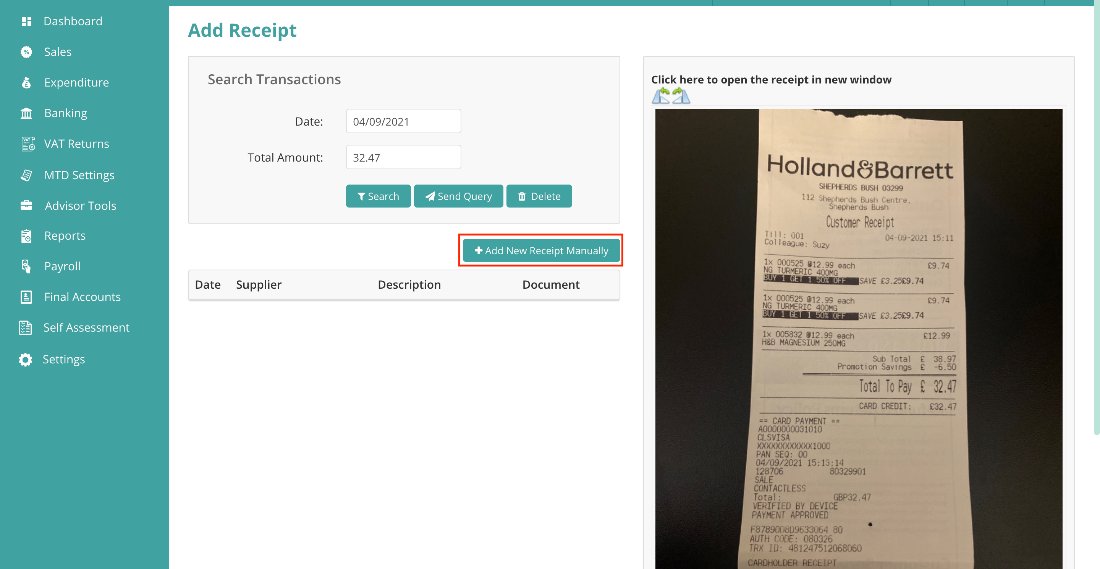Open Advisor Tools in the sidebar
1100x569 pixels.
(81, 206)
